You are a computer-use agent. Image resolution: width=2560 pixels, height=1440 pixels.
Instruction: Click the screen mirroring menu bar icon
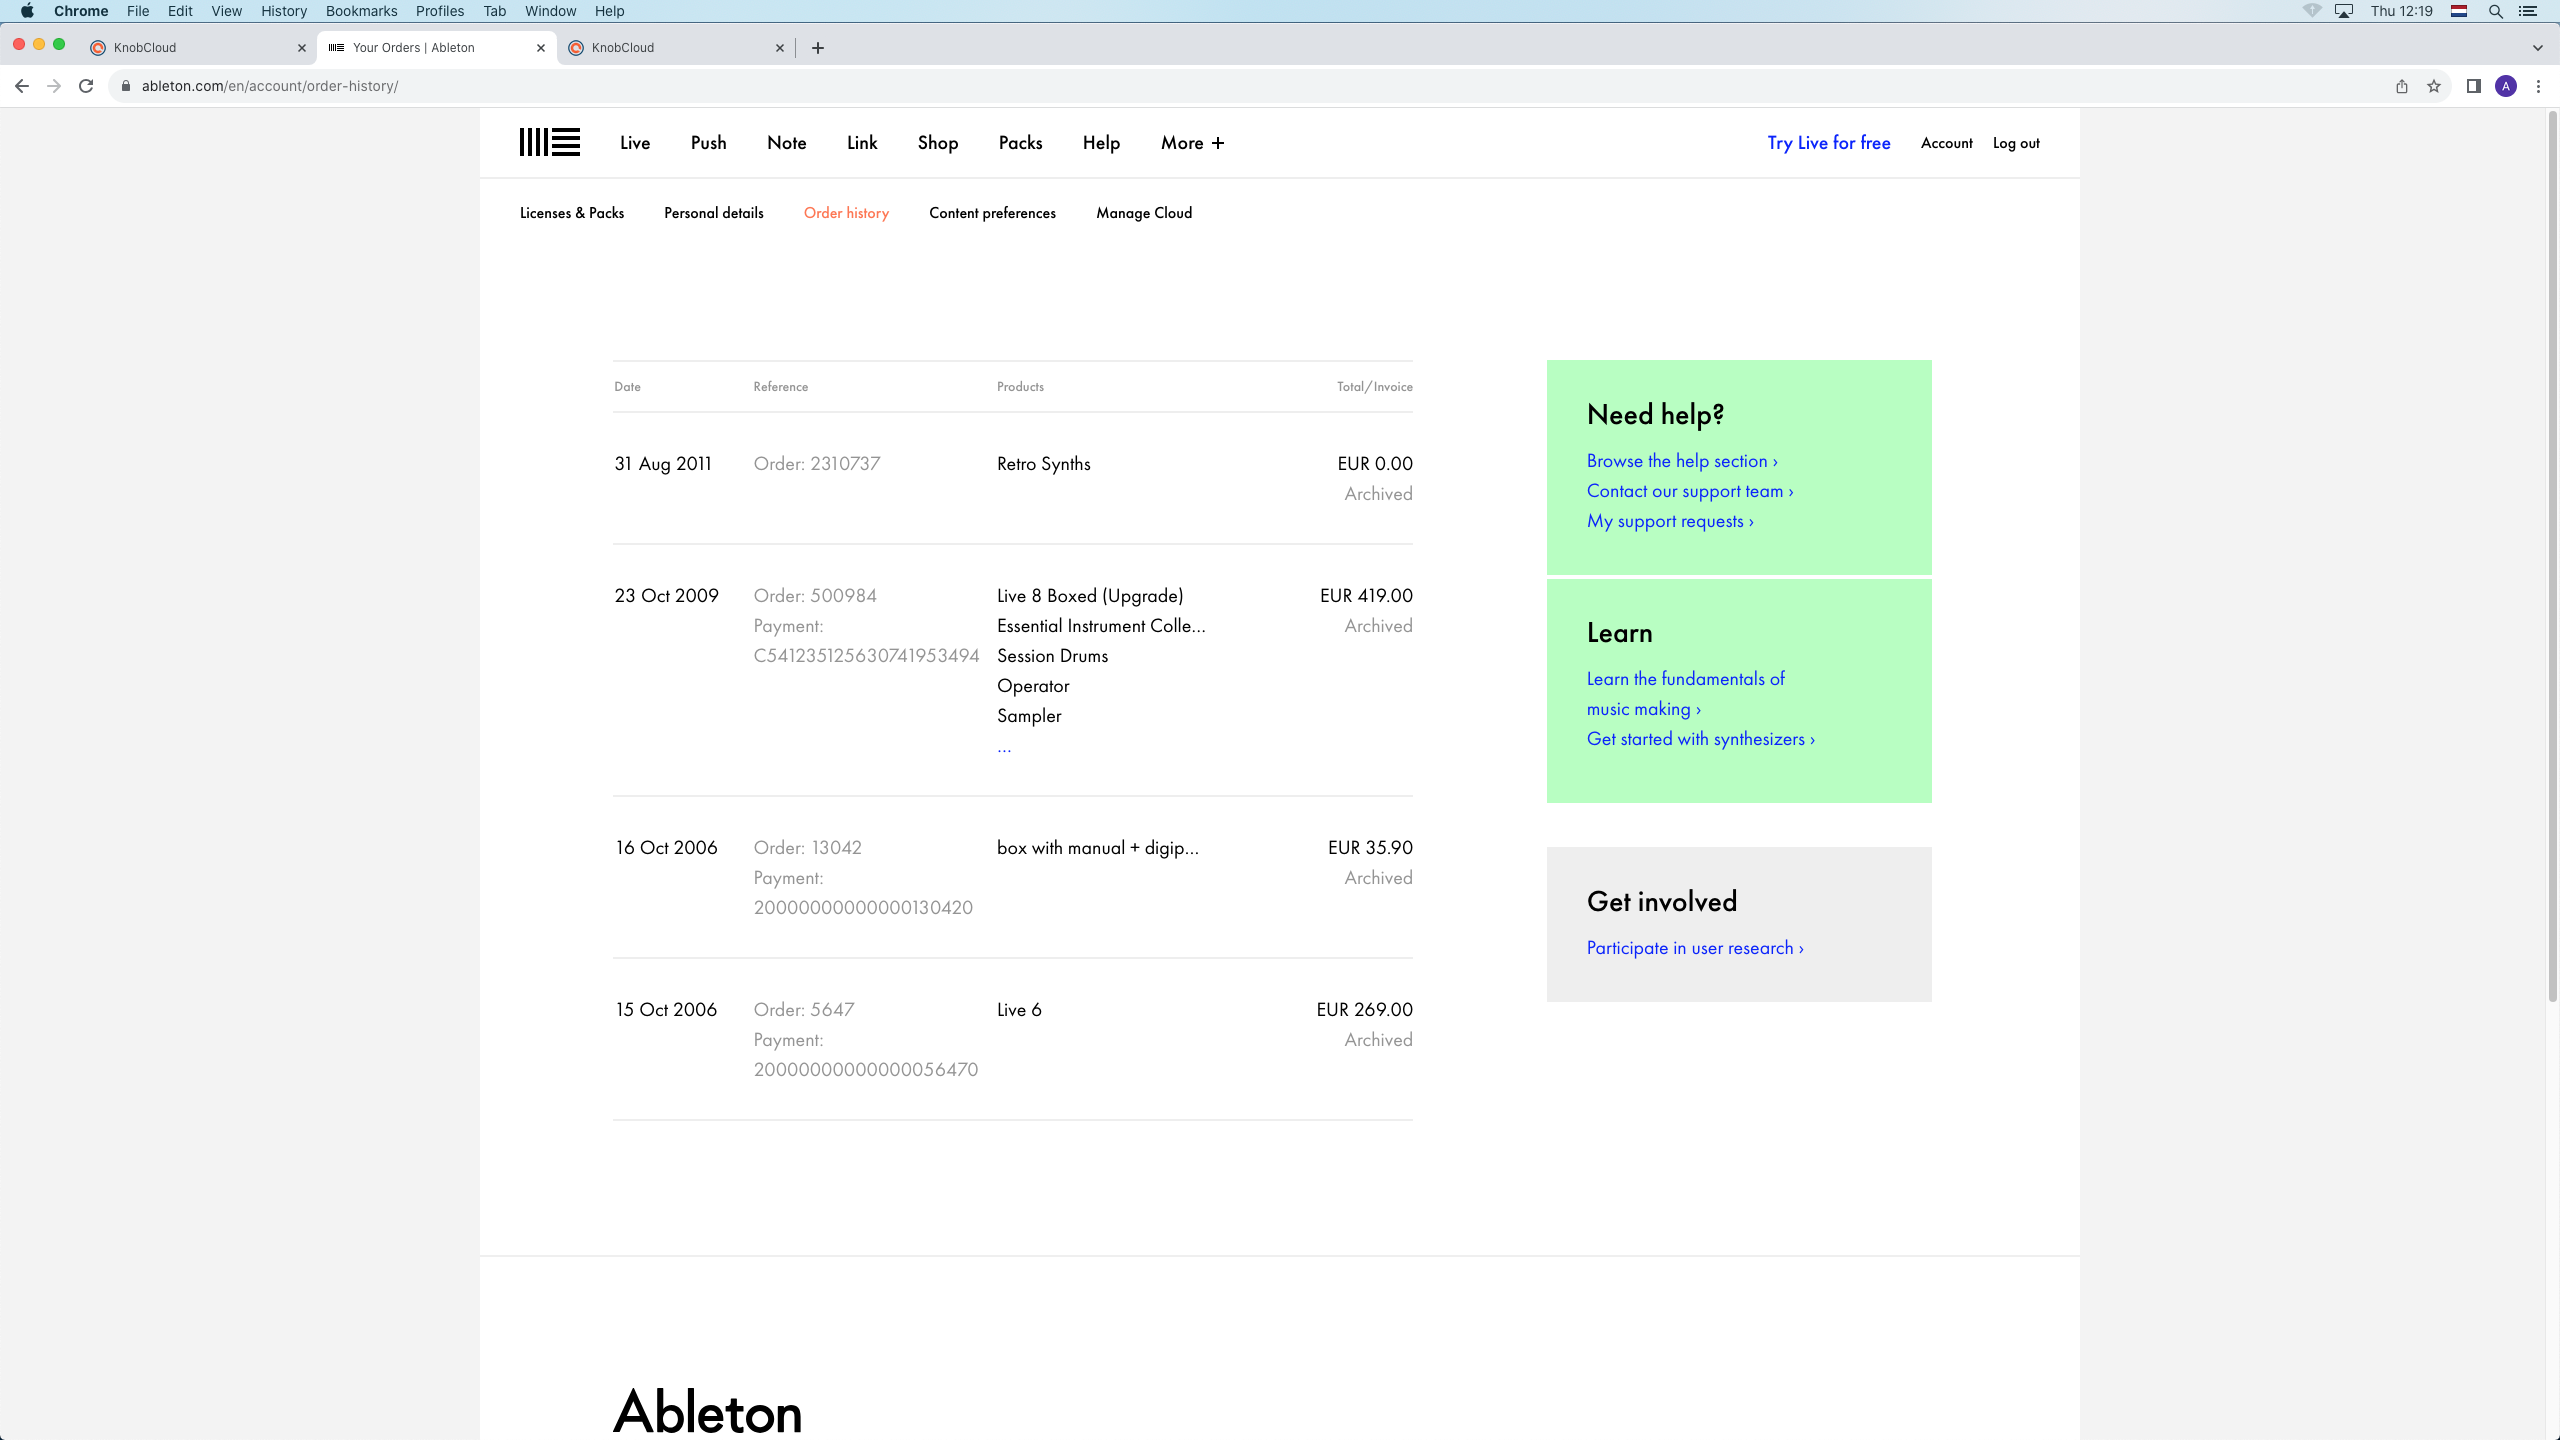point(2345,11)
